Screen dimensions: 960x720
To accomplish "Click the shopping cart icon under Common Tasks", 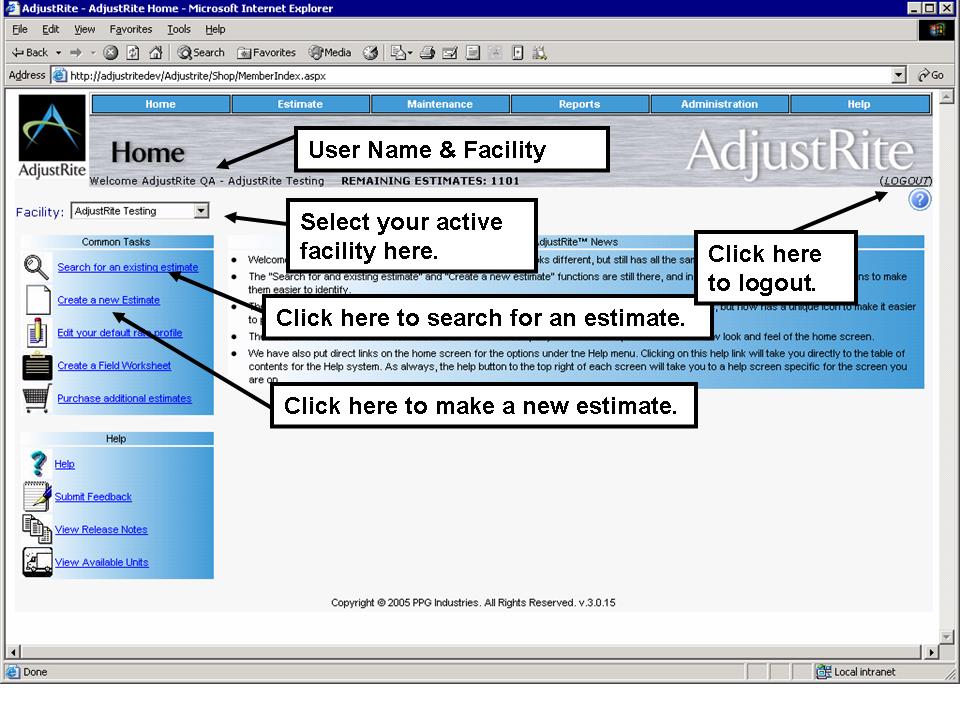I will pyautogui.click(x=37, y=399).
